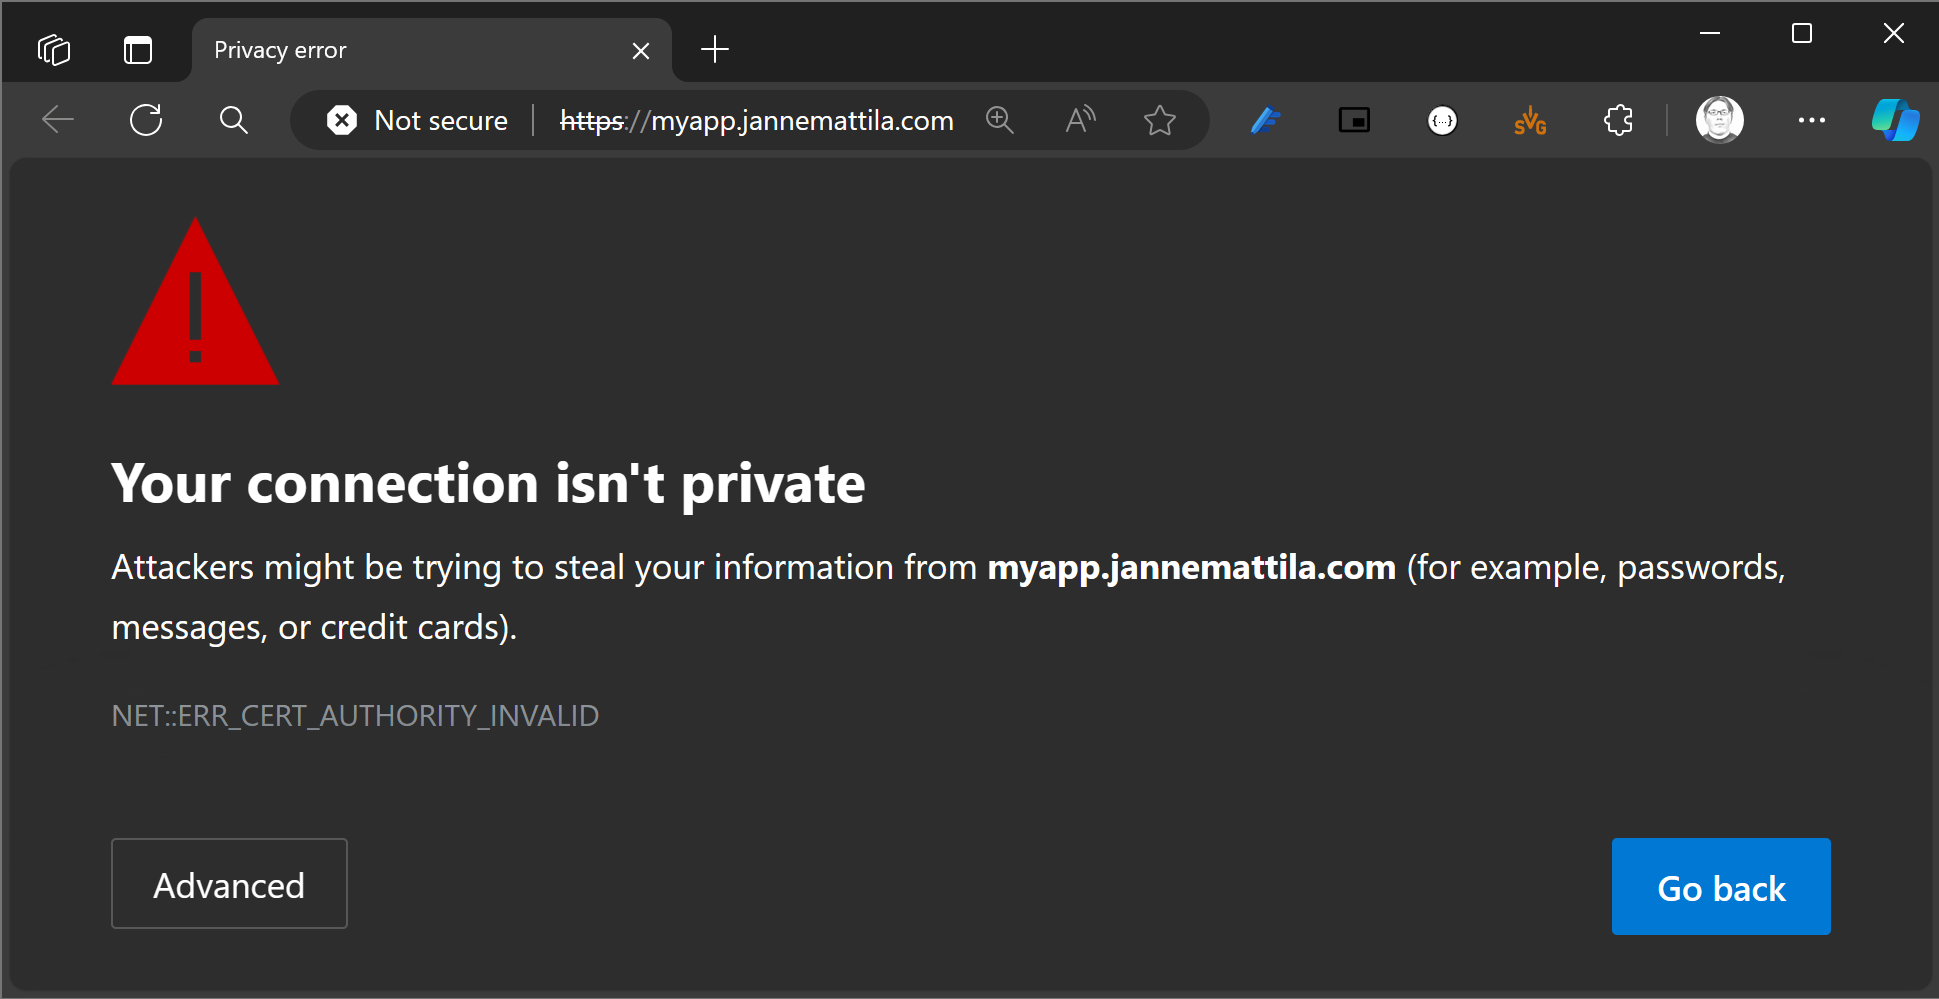This screenshot has width=1939, height=999.
Task: Add this page to favorites with star
Action: tap(1160, 121)
